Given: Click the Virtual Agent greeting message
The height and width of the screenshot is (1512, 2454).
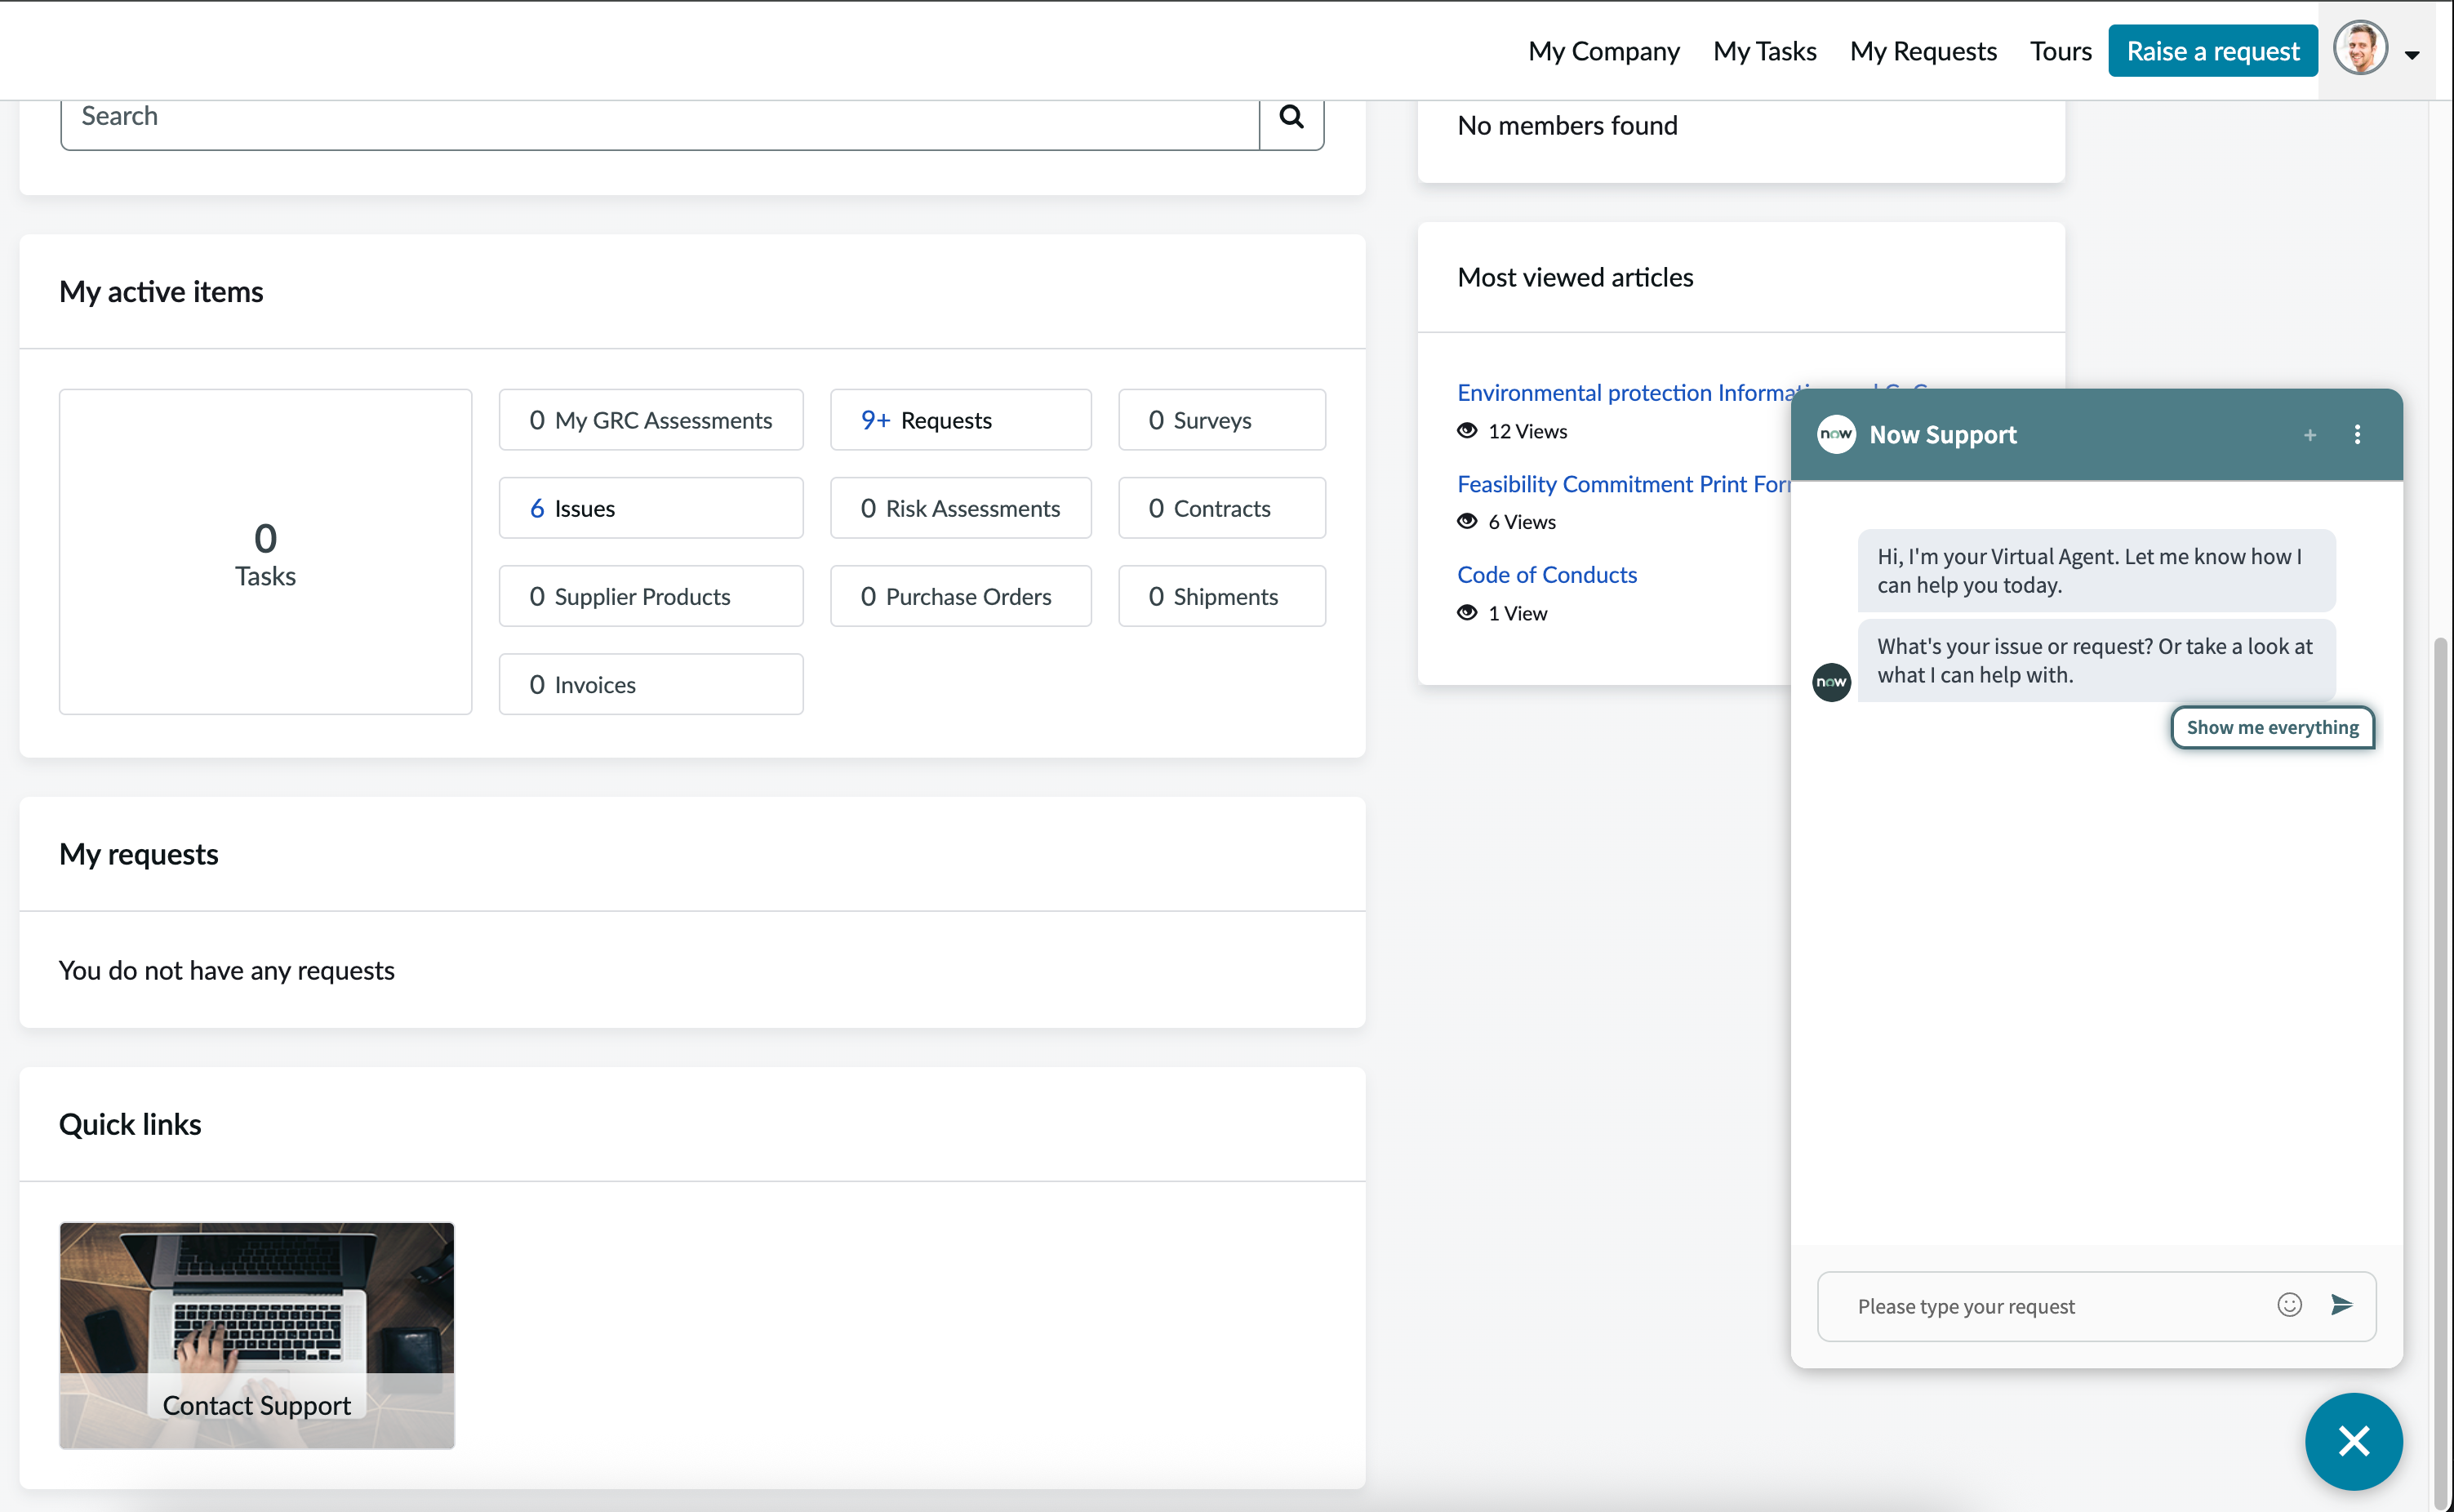Looking at the screenshot, I should tap(2096, 570).
